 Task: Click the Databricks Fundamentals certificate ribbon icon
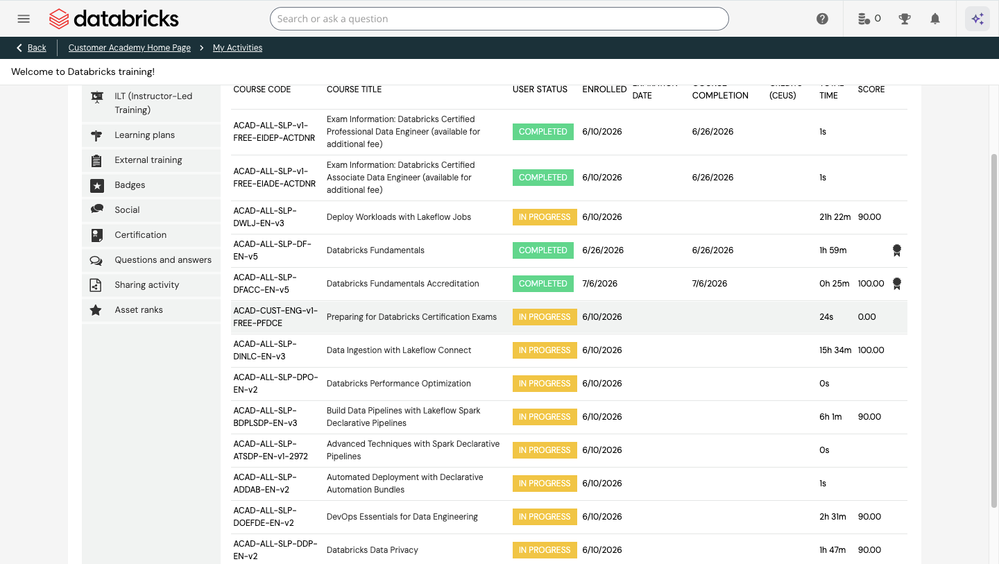[896, 250]
